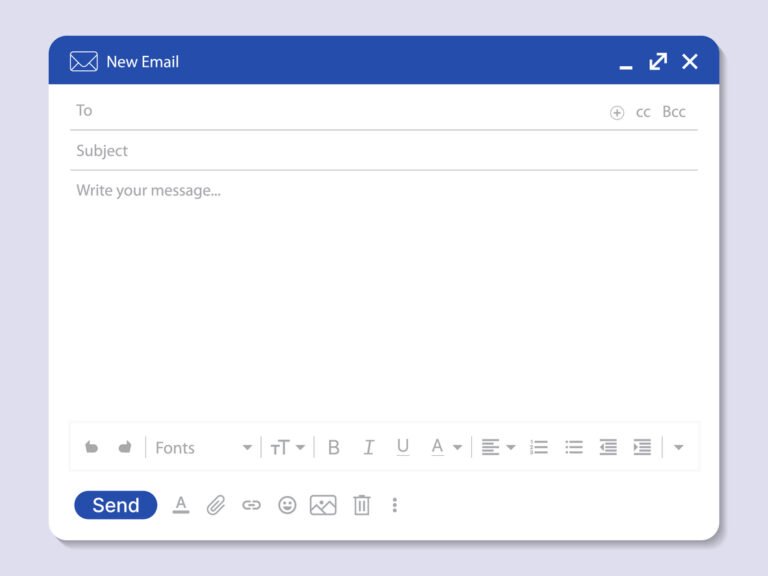Minimize the New Email window
The width and height of the screenshot is (768, 576).
click(625, 67)
